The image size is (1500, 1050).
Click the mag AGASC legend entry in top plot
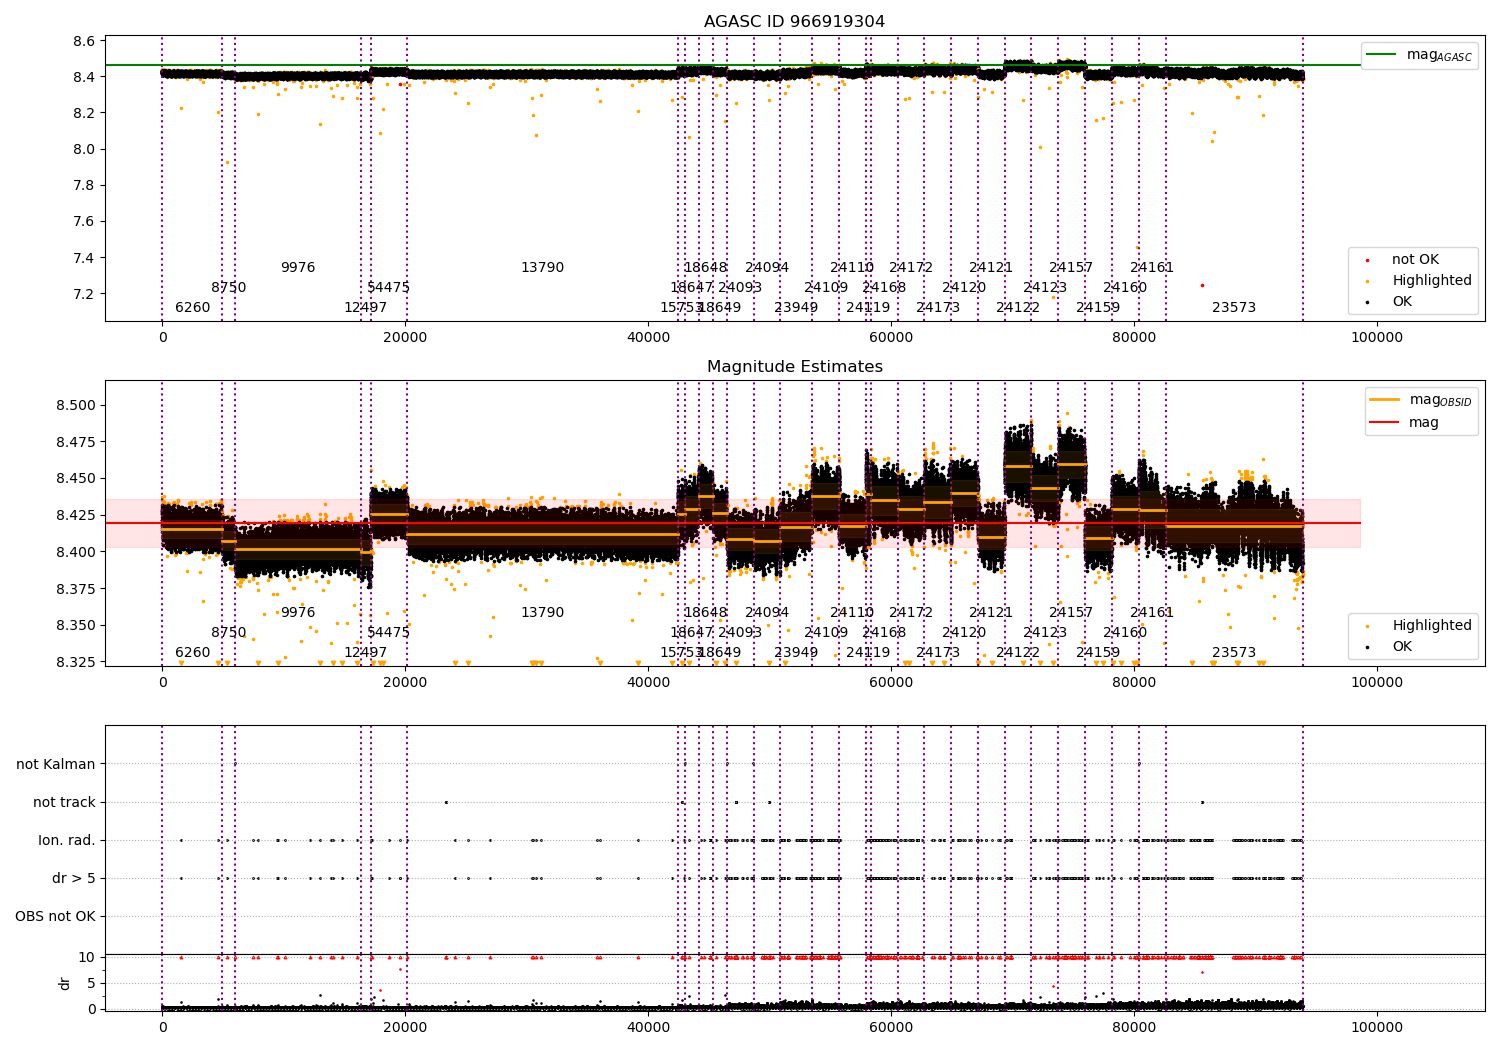coord(1419,55)
